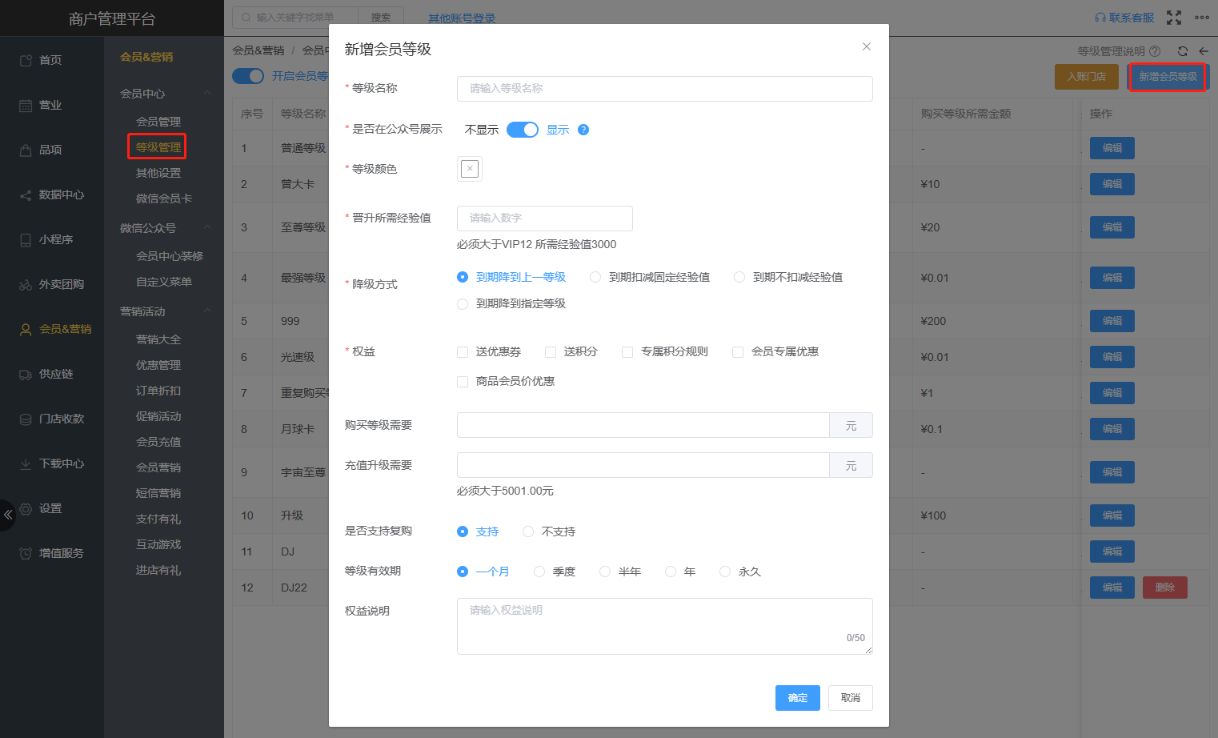The width and height of the screenshot is (1218, 738).
Task: Open the 供应链 truck icon
Action: [26, 374]
